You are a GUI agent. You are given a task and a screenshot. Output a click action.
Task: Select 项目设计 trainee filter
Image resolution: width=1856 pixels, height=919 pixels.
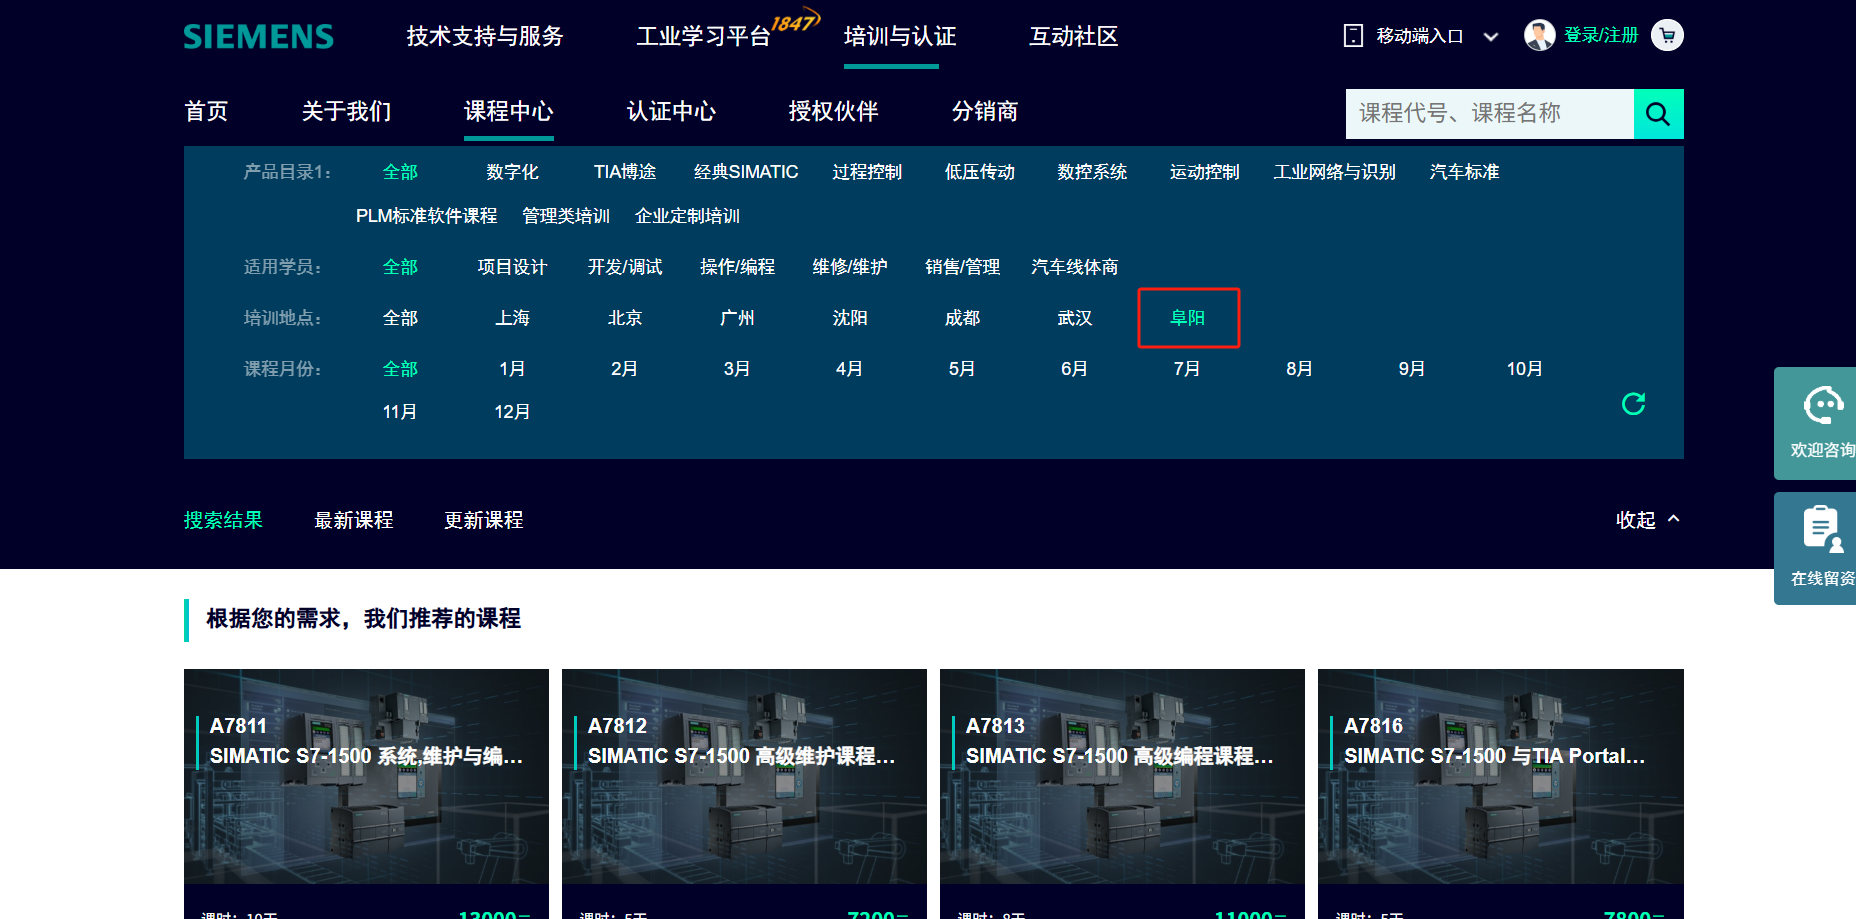pyautogui.click(x=513, y=267)
